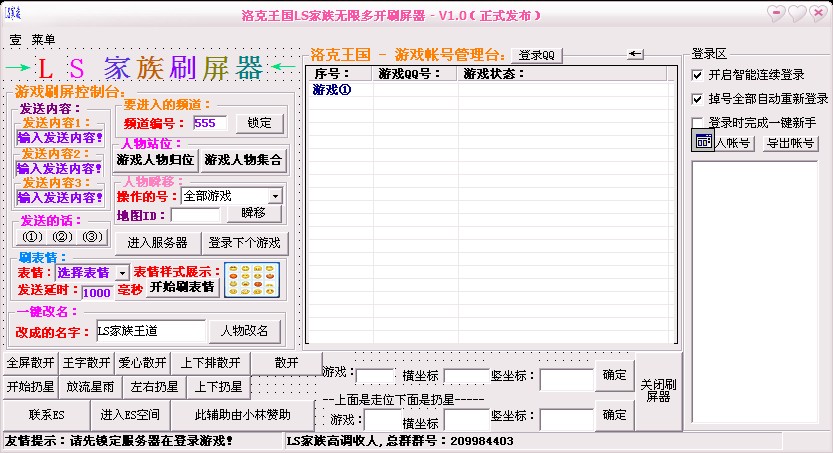
Task: Click 开始扔星 button
Action: pos(30,387)
